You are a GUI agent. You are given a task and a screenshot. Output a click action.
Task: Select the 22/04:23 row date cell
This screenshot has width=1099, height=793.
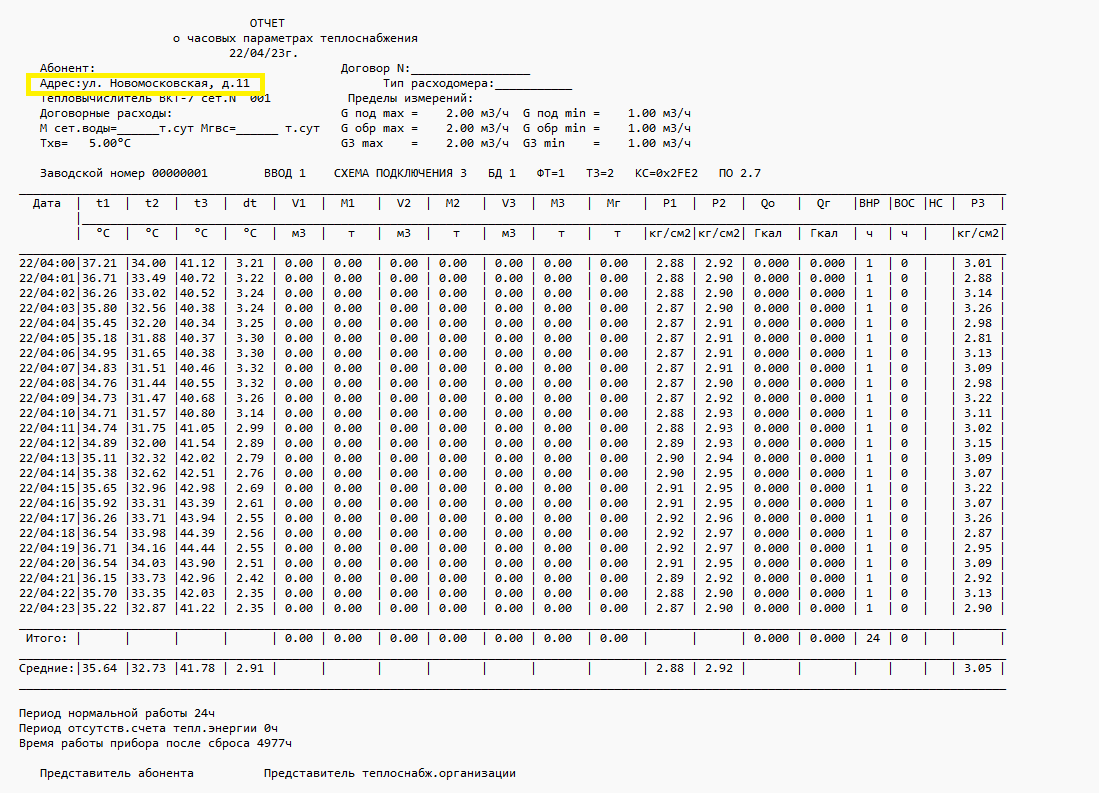point(48,608)
